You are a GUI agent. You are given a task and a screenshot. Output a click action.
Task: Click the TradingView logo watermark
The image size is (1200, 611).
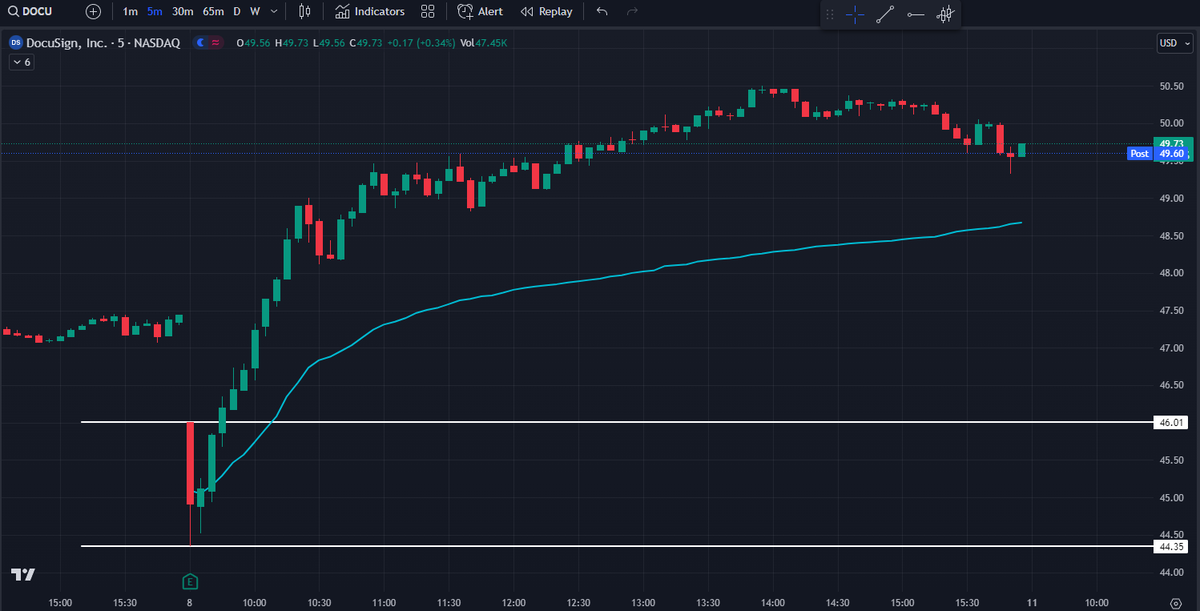[23, 575]
